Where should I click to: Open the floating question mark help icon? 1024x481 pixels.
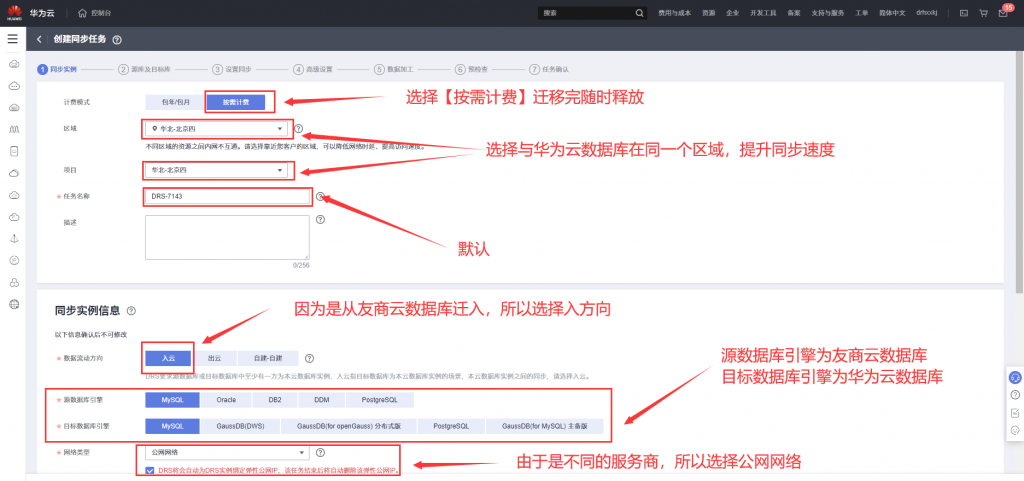point(1015,395)
